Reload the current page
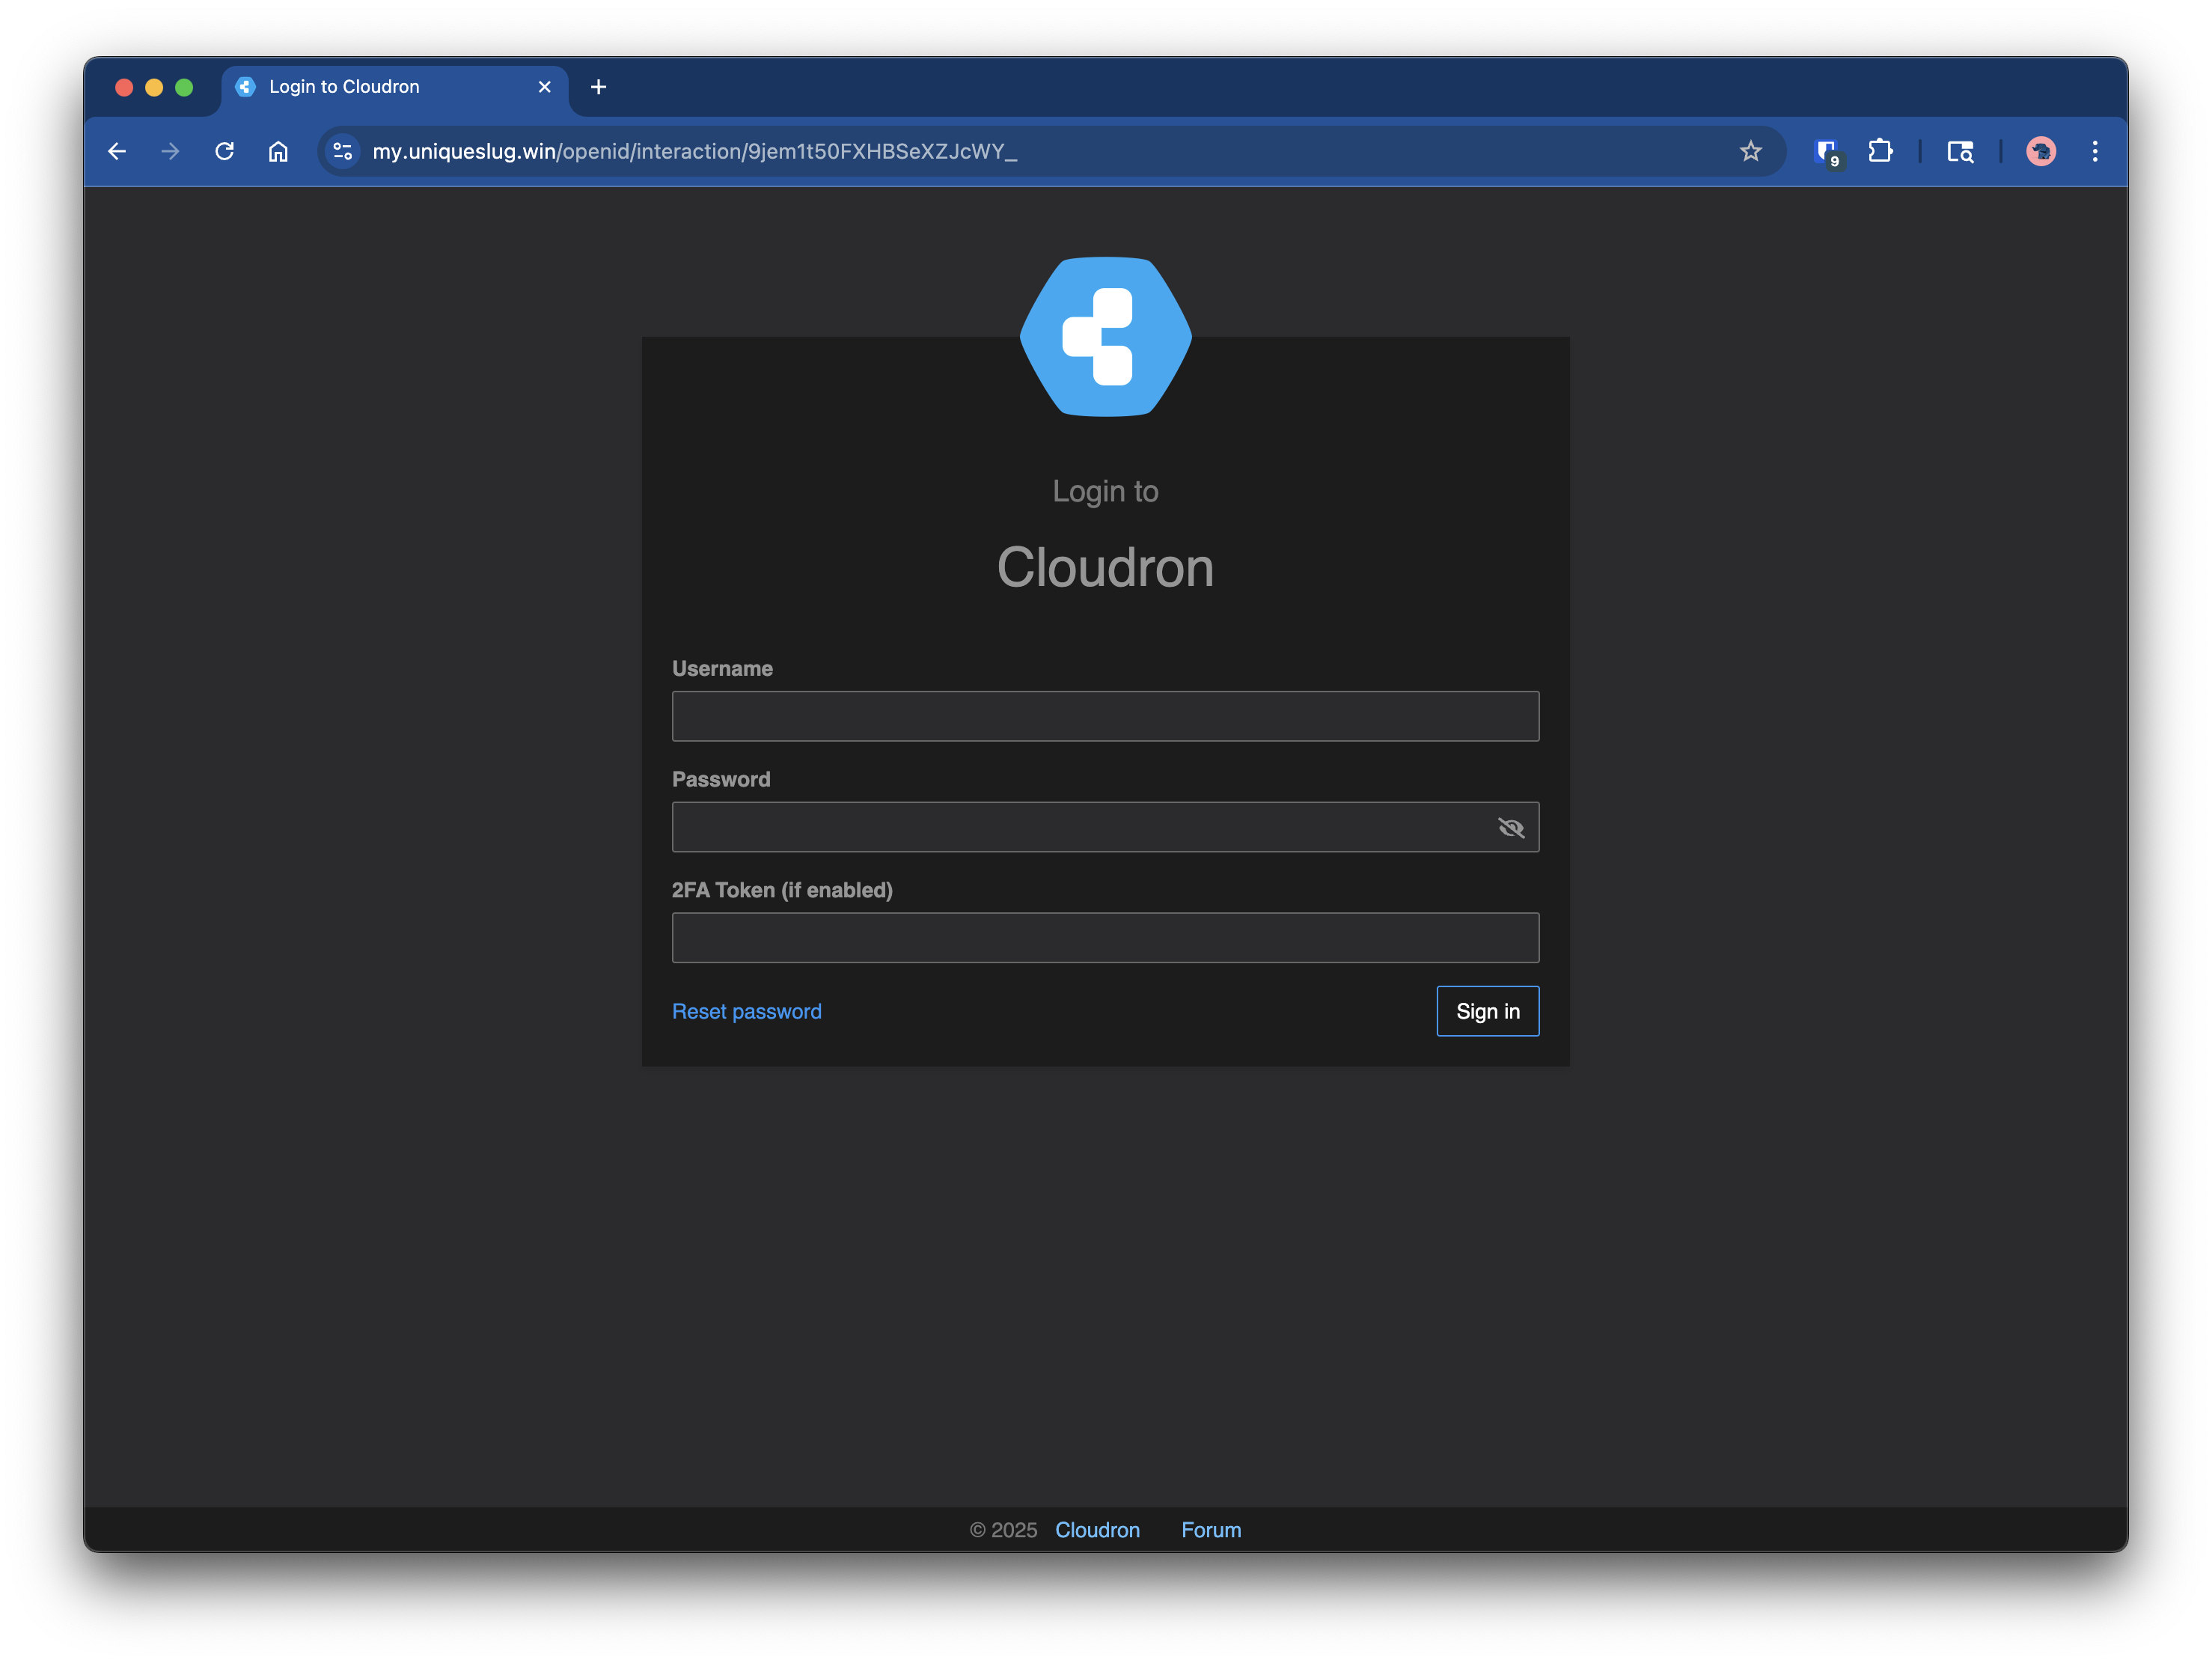This screenshot has width=2212, height=1663. 225,151
